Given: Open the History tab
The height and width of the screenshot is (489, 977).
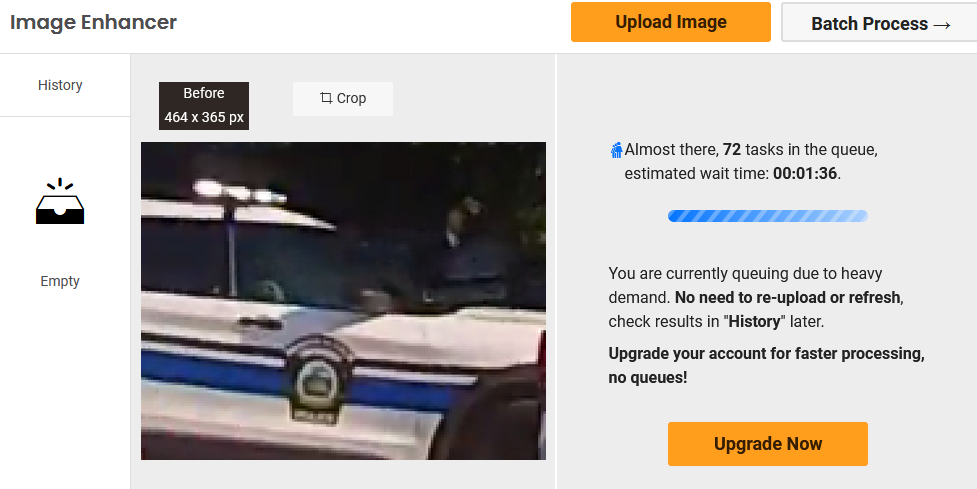Looking at the screenshot, I should pos(60,85).
